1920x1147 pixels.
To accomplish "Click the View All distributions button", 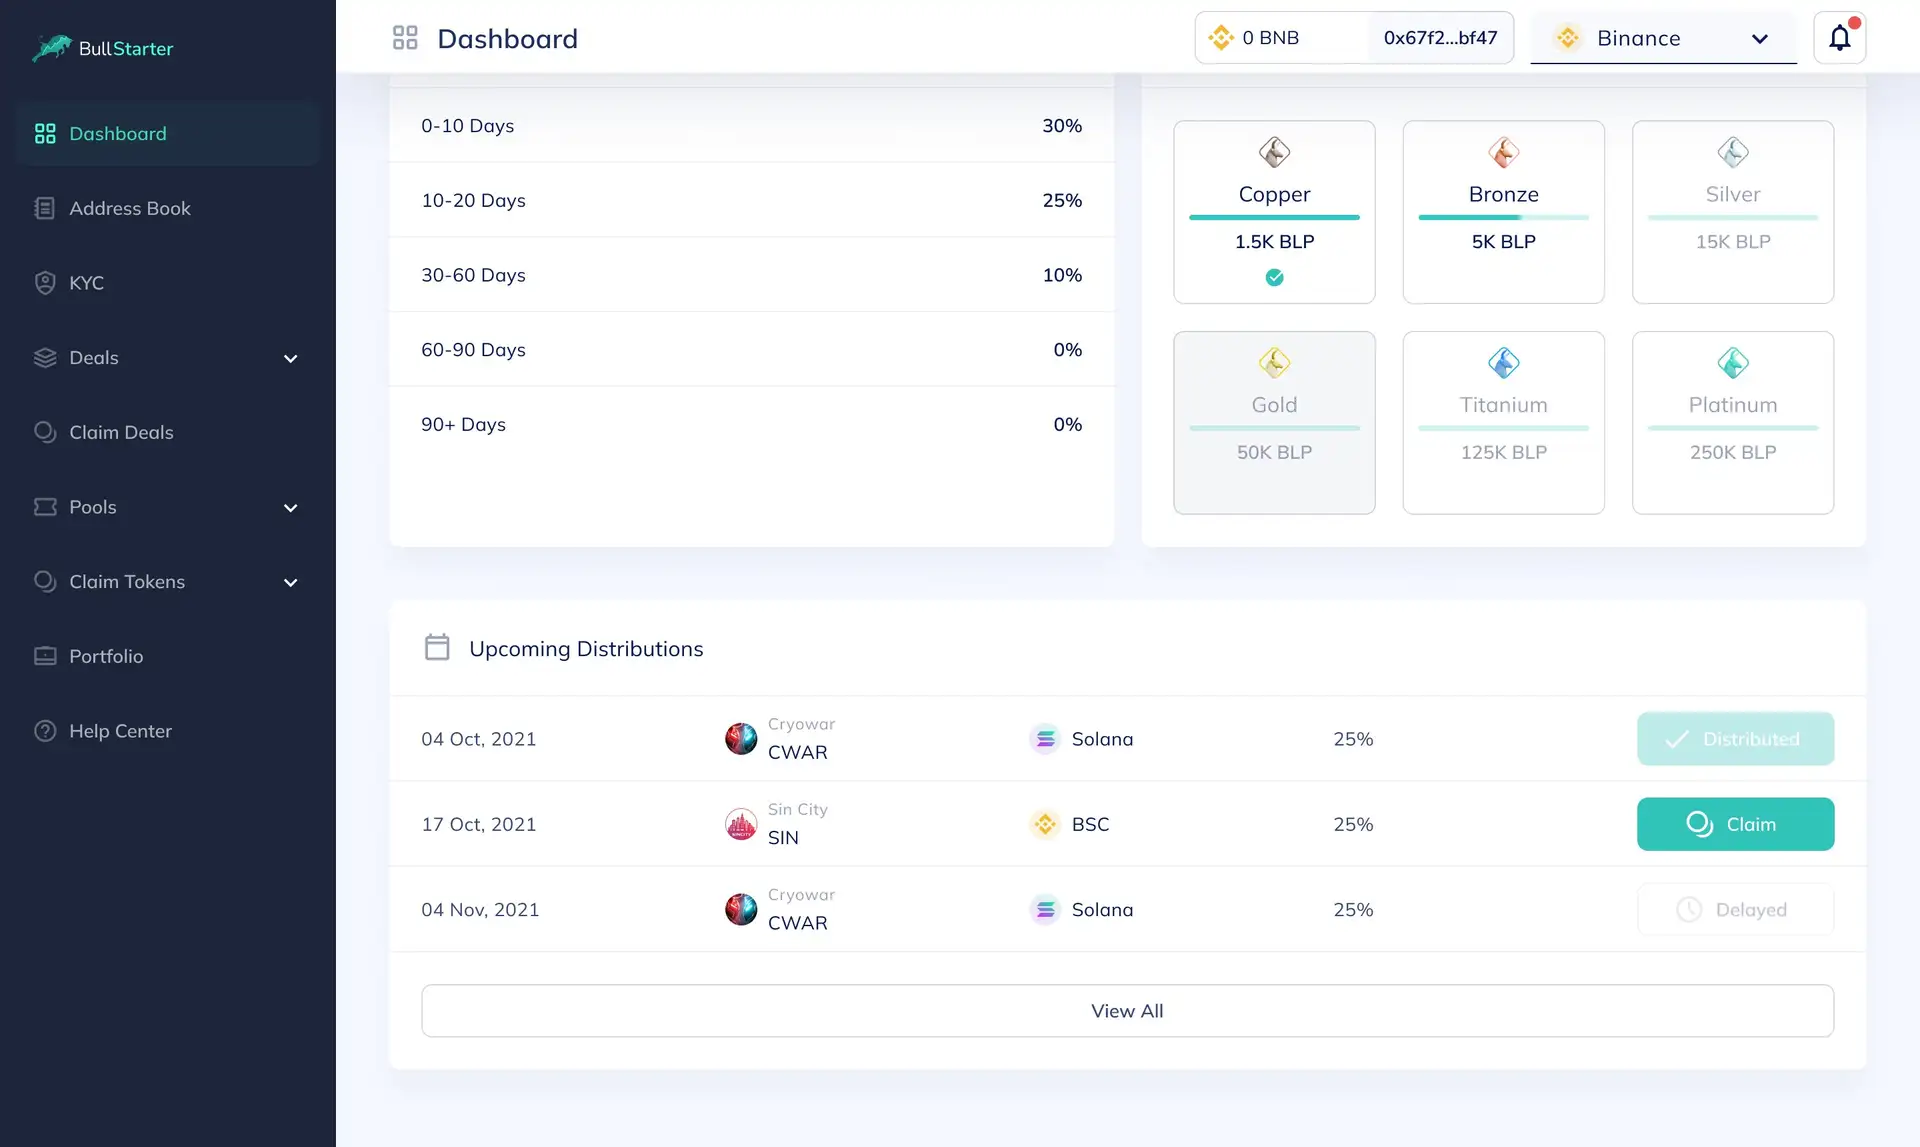I will 1127,1010.
